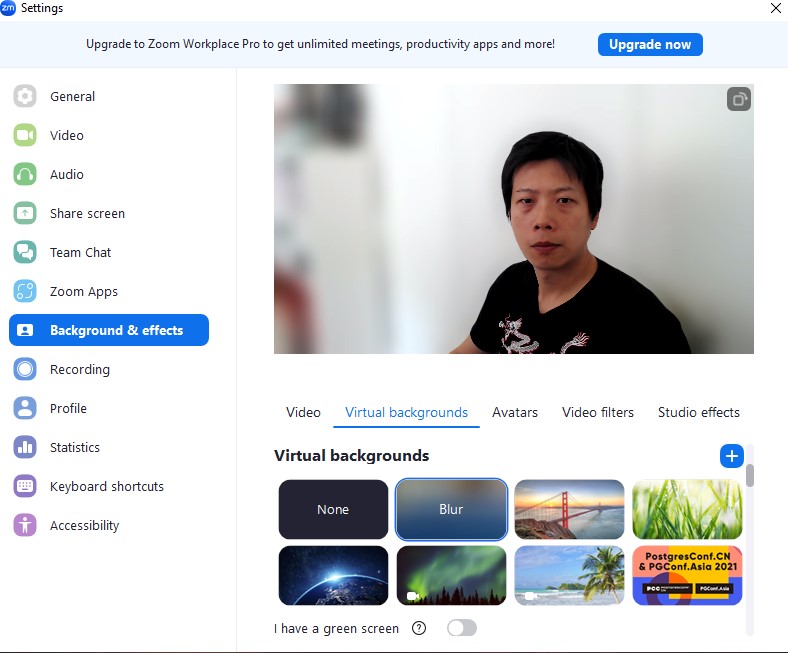Select the Recording settings icon

(x=25, y=370)
